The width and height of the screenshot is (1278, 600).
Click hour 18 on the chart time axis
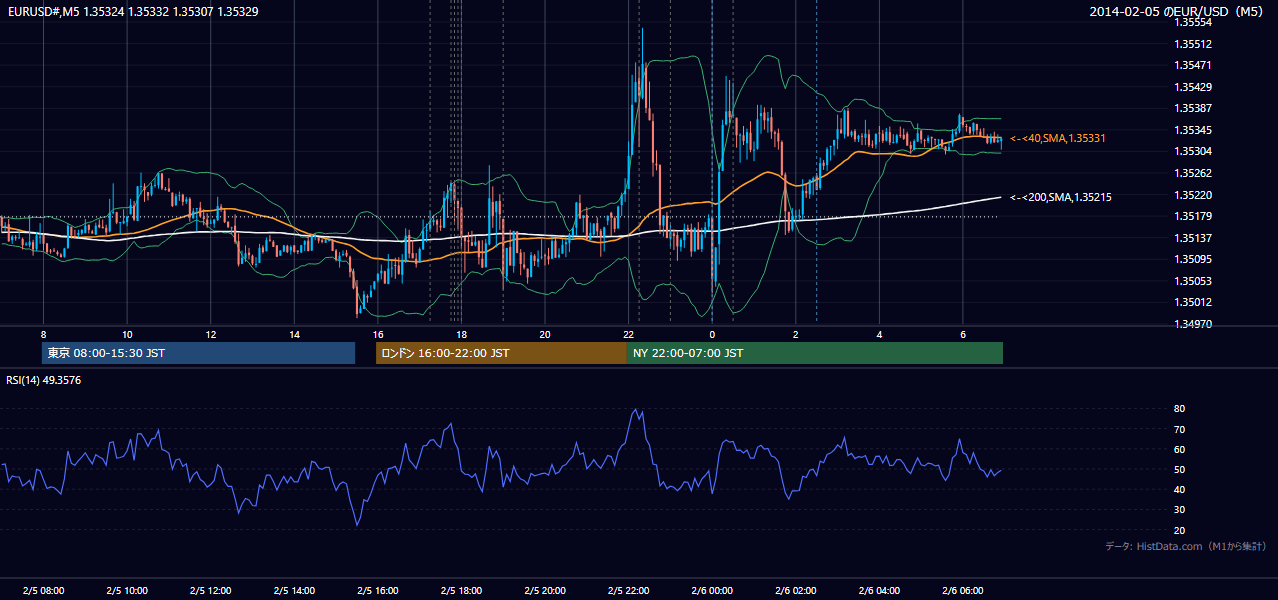coord(461,334)
